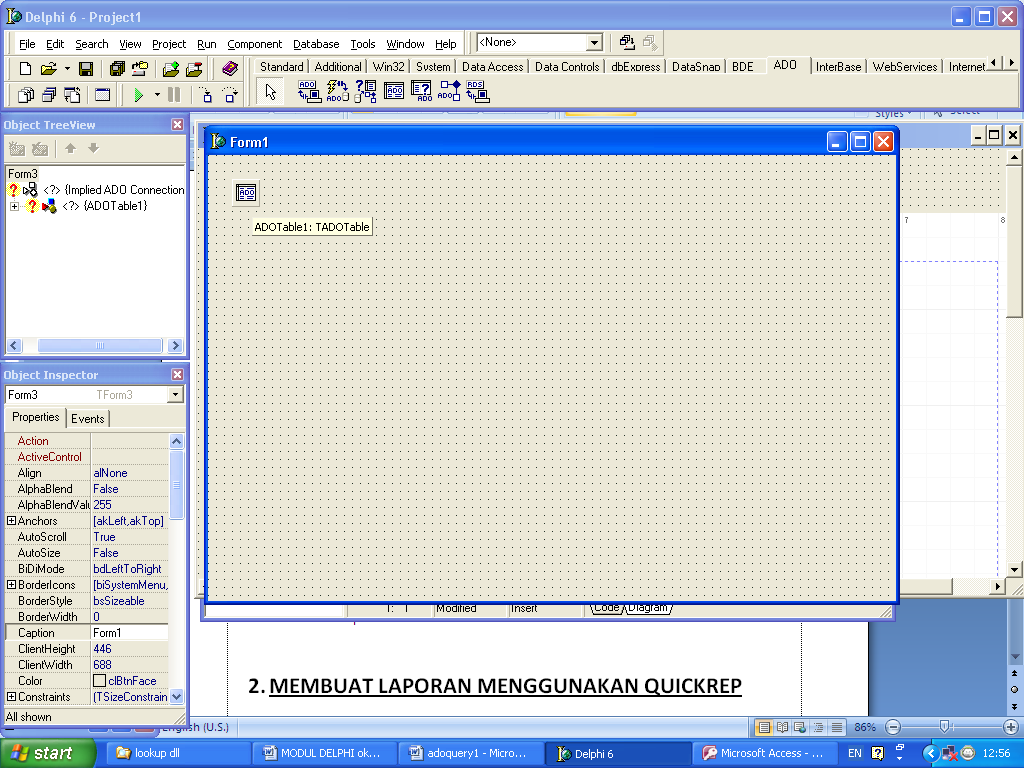The height and width of the screenshot is (768, 1024).
Task: Switch Word to Web Layout view
Action: 800,727
